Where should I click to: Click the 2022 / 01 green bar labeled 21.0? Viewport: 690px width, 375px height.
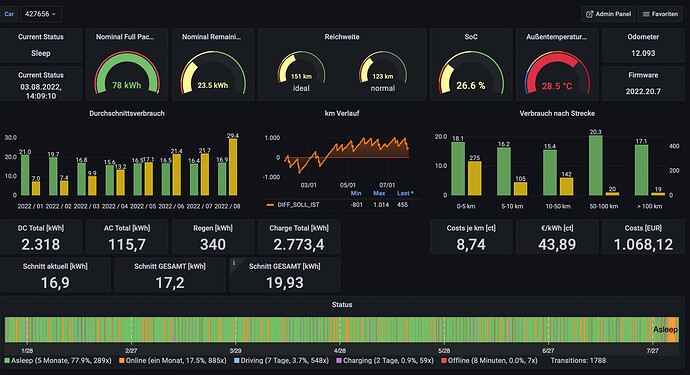coord(25,175)
